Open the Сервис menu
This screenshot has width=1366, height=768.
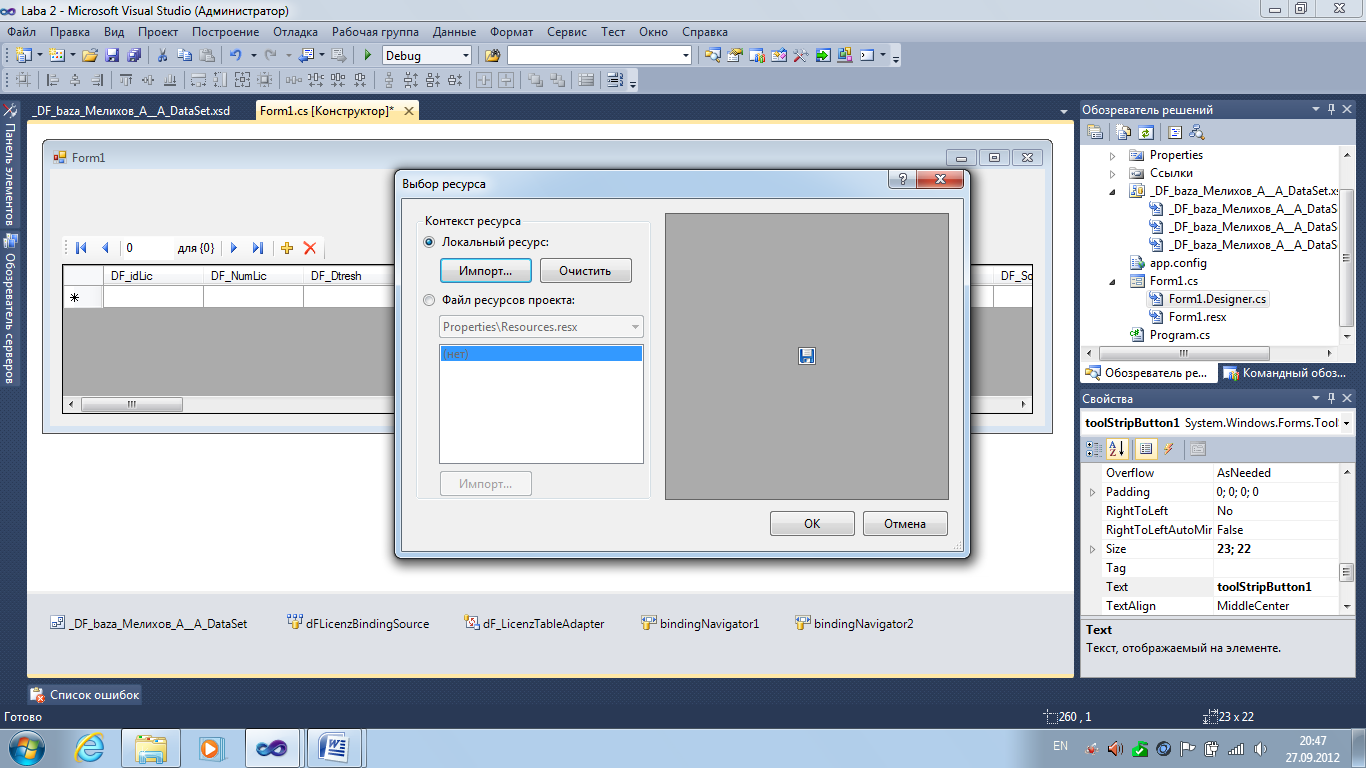tap(567, 32)
